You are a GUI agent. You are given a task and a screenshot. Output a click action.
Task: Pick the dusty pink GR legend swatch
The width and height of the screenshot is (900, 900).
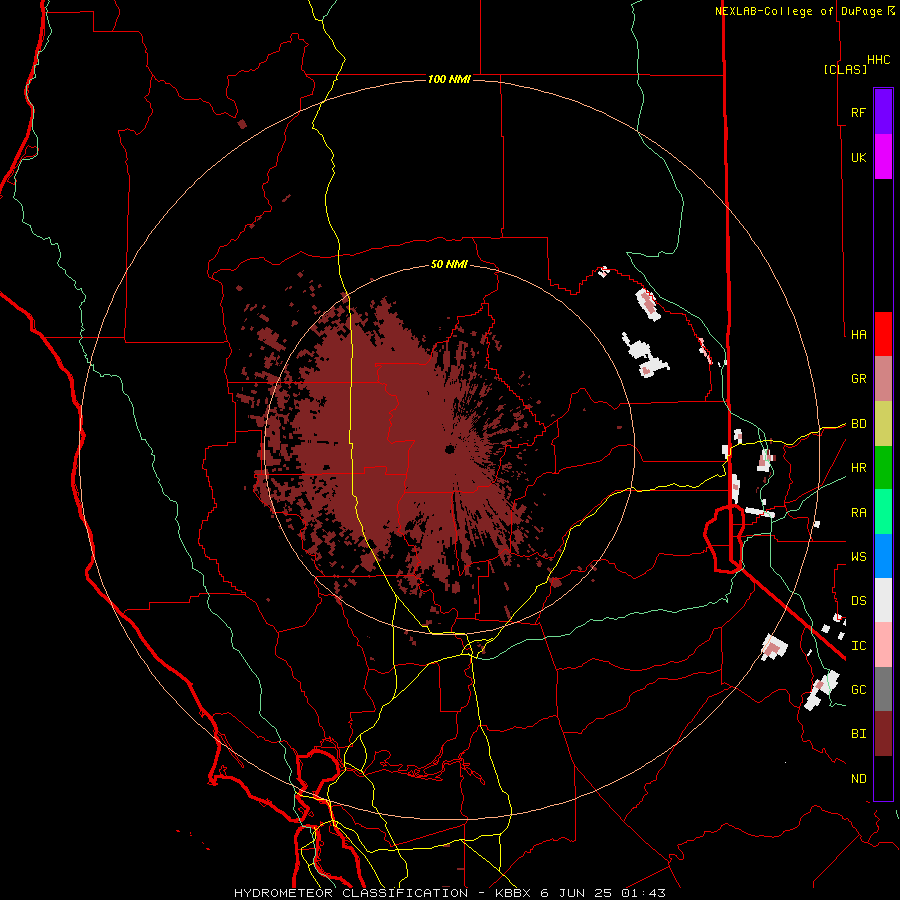coord(883,379)
